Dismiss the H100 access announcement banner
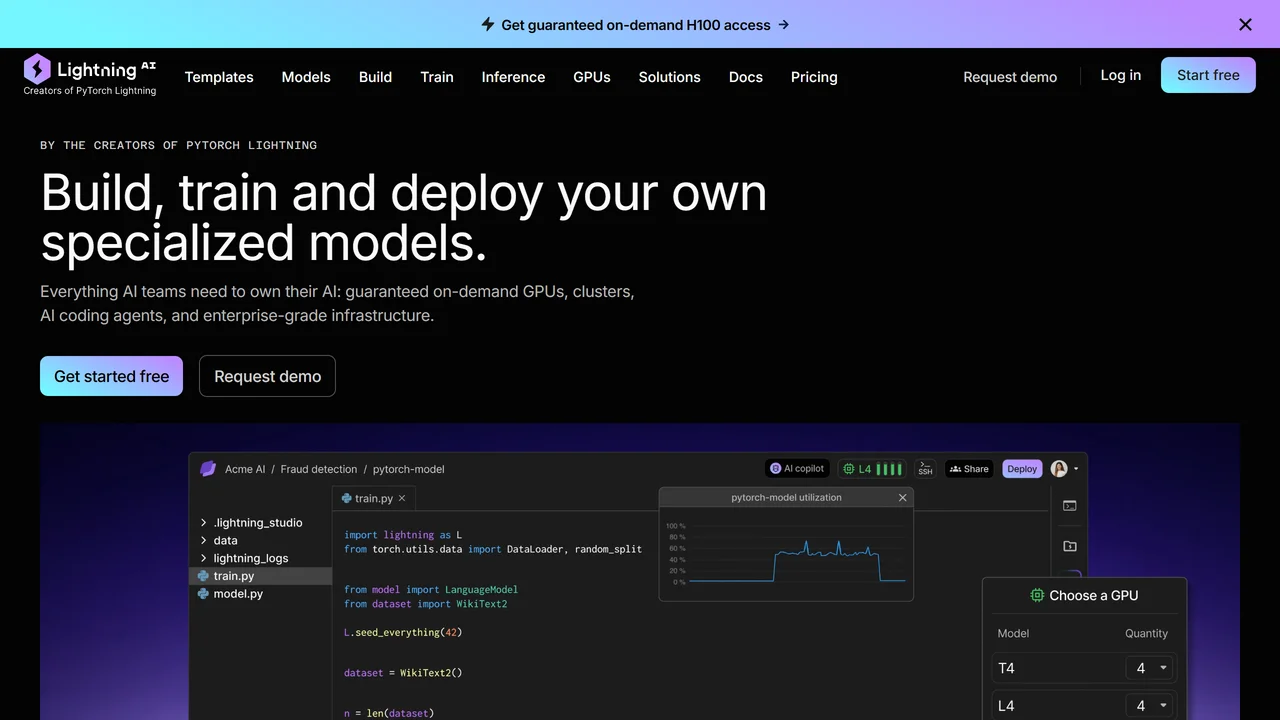Viewport: 1280px width, 720px height. point(1245,24)
